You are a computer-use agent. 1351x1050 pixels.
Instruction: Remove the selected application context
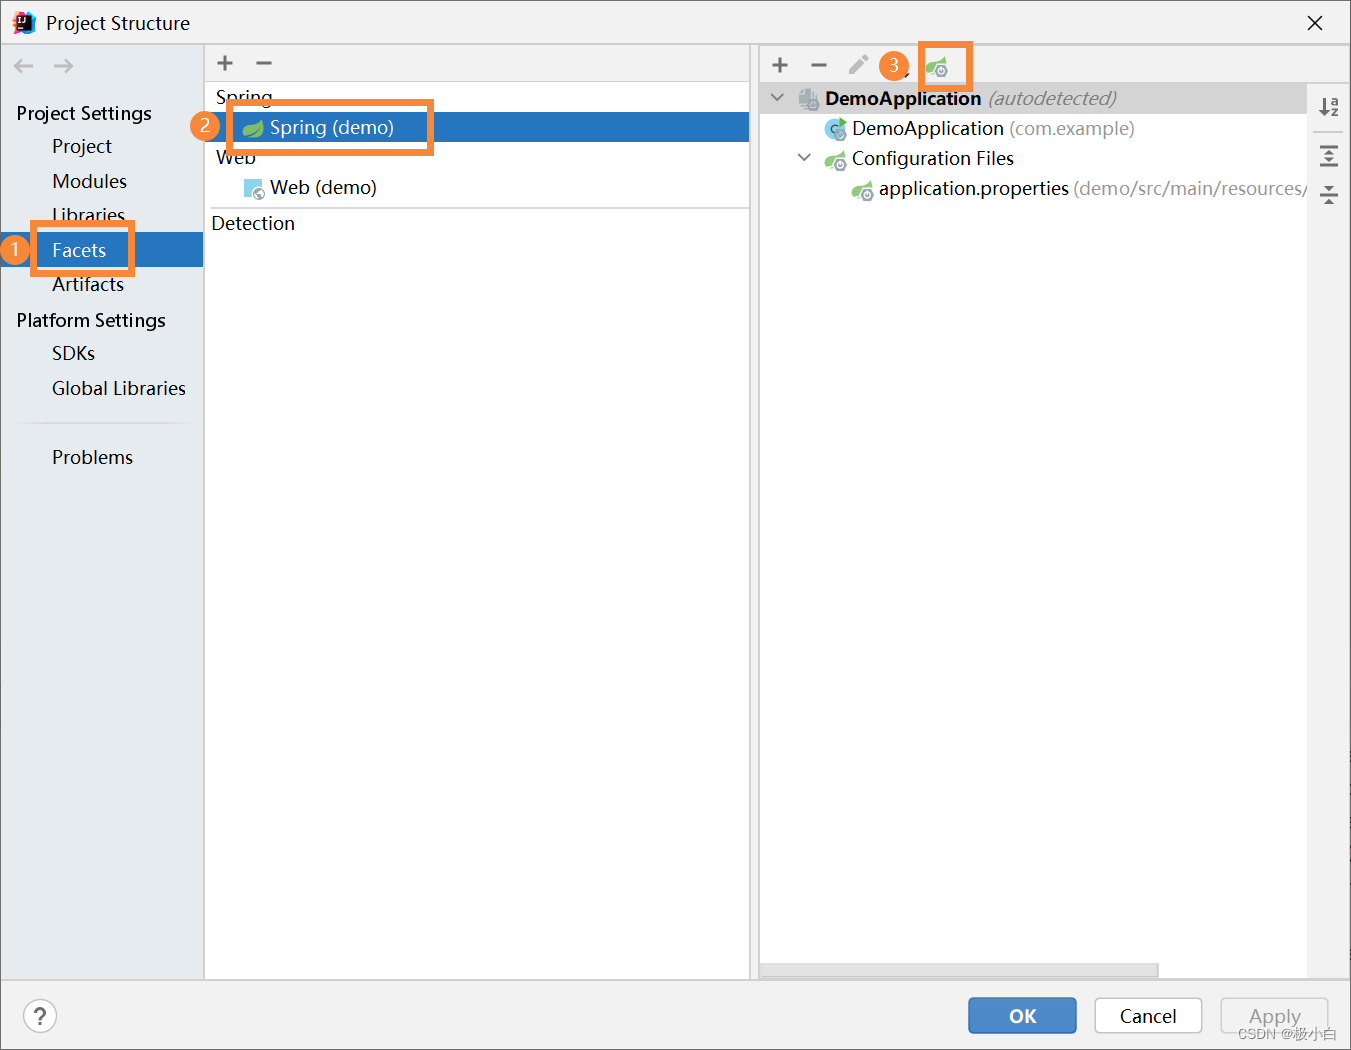(819, 65)
